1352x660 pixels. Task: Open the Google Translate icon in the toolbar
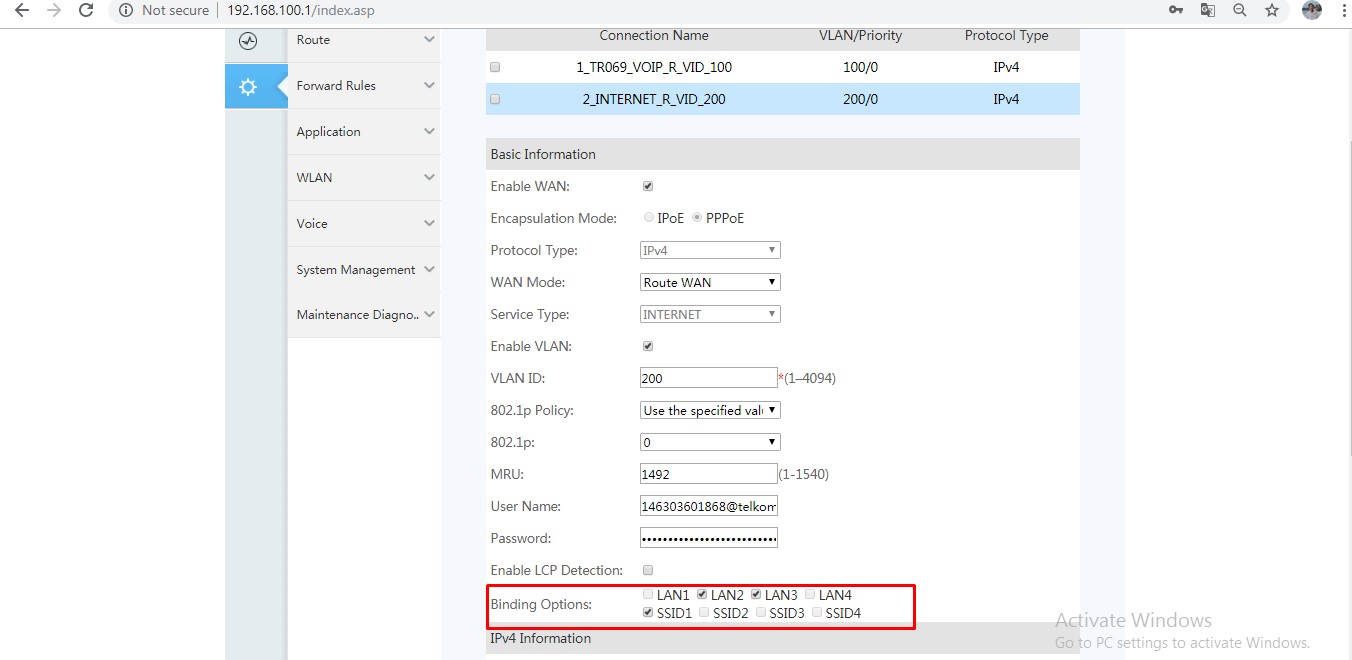pos(1208,10)
